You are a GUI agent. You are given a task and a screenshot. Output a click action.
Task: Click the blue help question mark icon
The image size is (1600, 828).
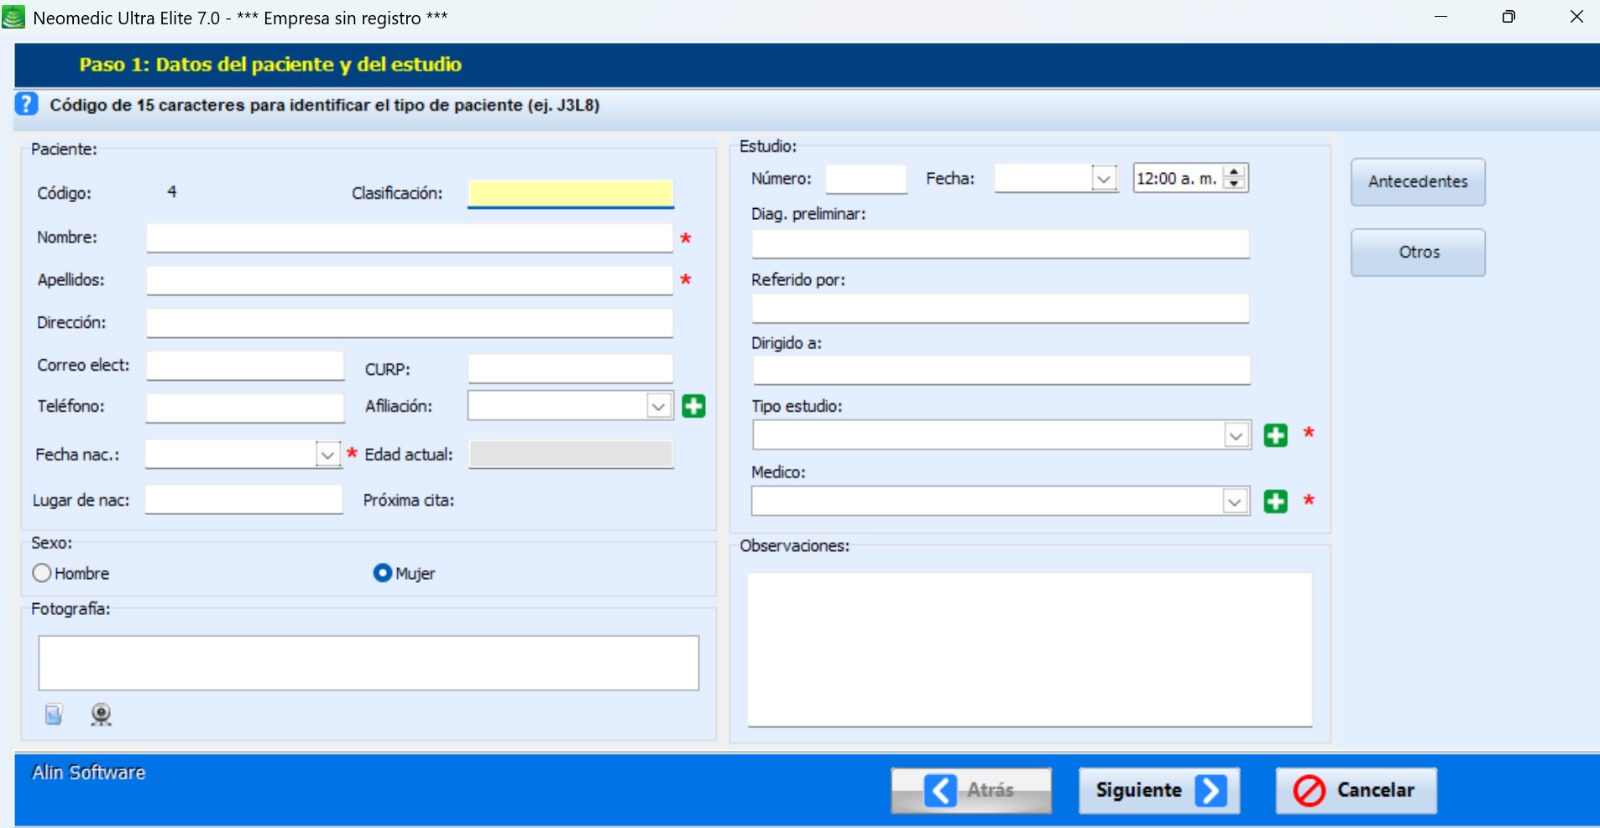click(26, 104)
